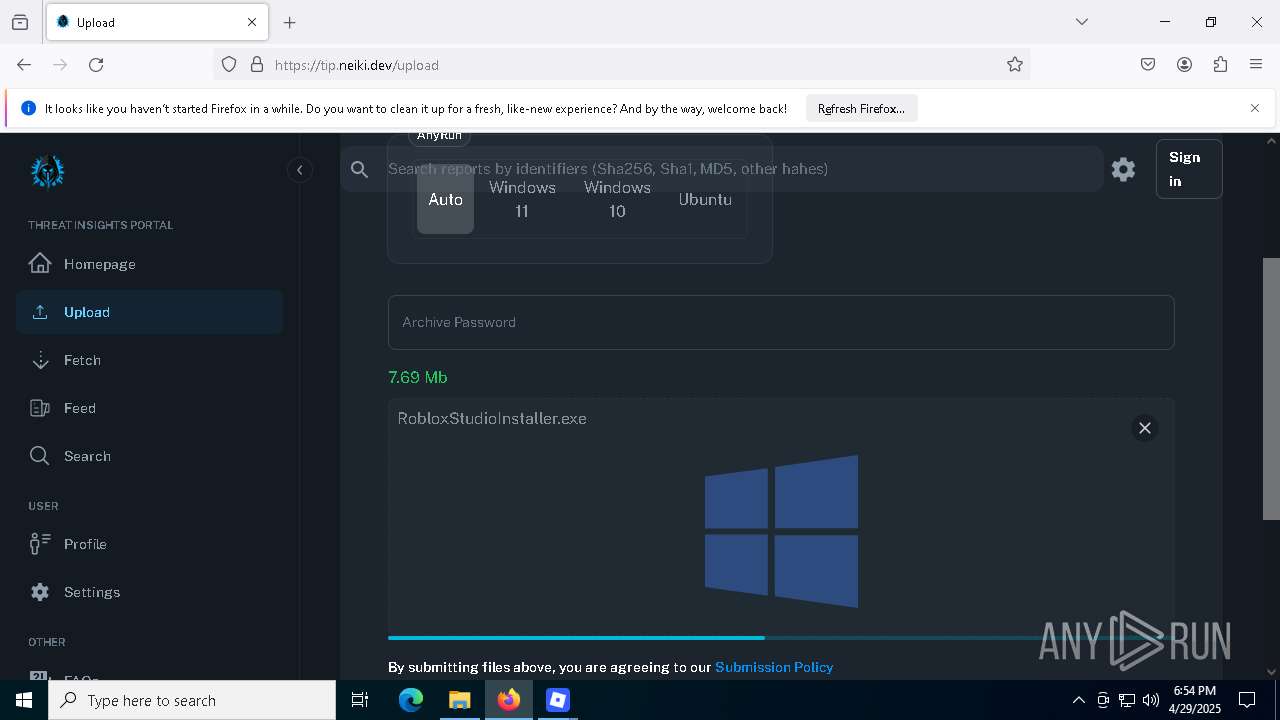Open Task View on taskbar
Image resolution: width=1280 pixels, height=720 pixels.
pyautogui.click(x=361, y=700)
